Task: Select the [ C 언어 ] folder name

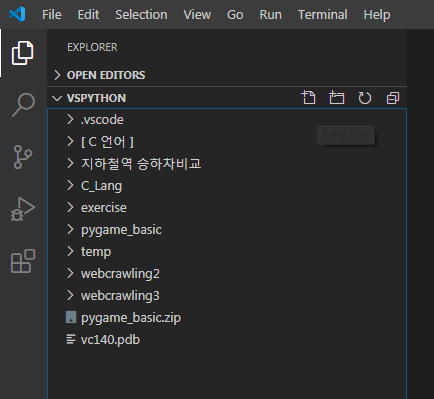Action: [x=107, y=142]
